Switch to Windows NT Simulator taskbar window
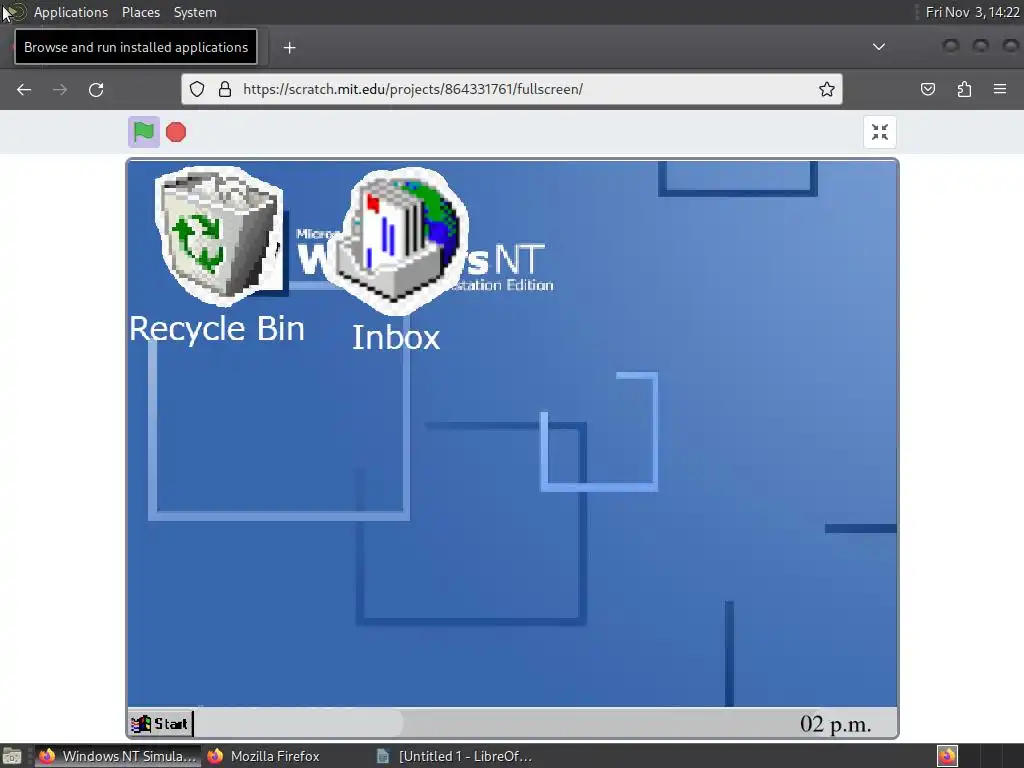 (118, 756)
